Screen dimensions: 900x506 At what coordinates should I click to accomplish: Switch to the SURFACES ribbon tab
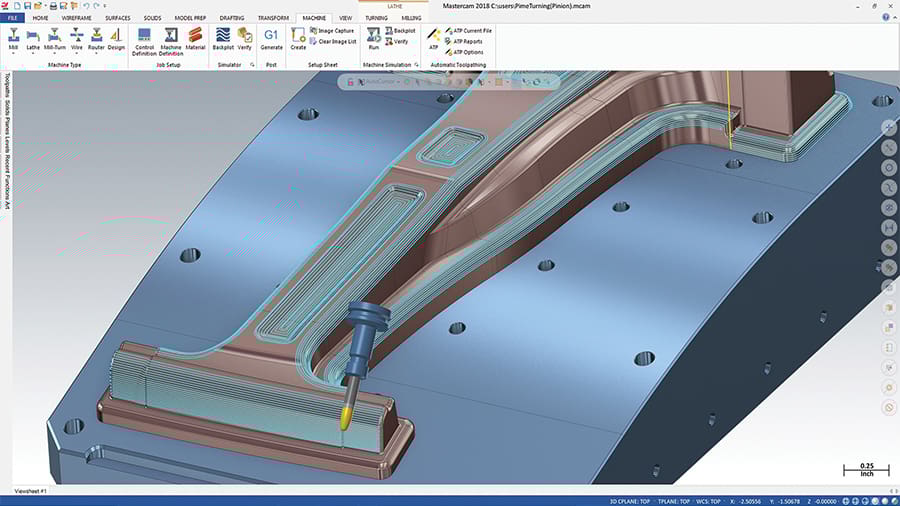[118, 18]
